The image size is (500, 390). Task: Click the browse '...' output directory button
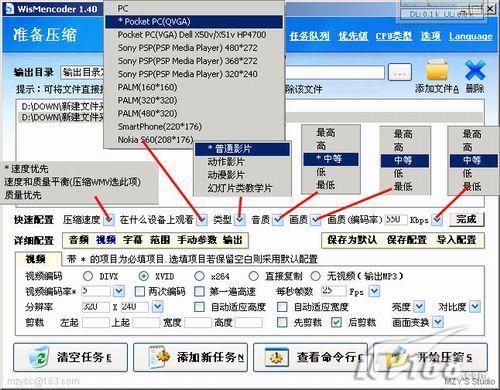click(400, 72)
